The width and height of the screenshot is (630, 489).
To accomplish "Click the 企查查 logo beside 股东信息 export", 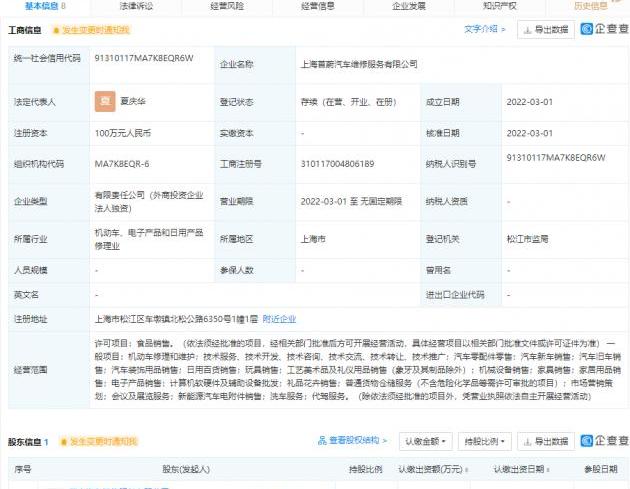I will tap(604, 441).
